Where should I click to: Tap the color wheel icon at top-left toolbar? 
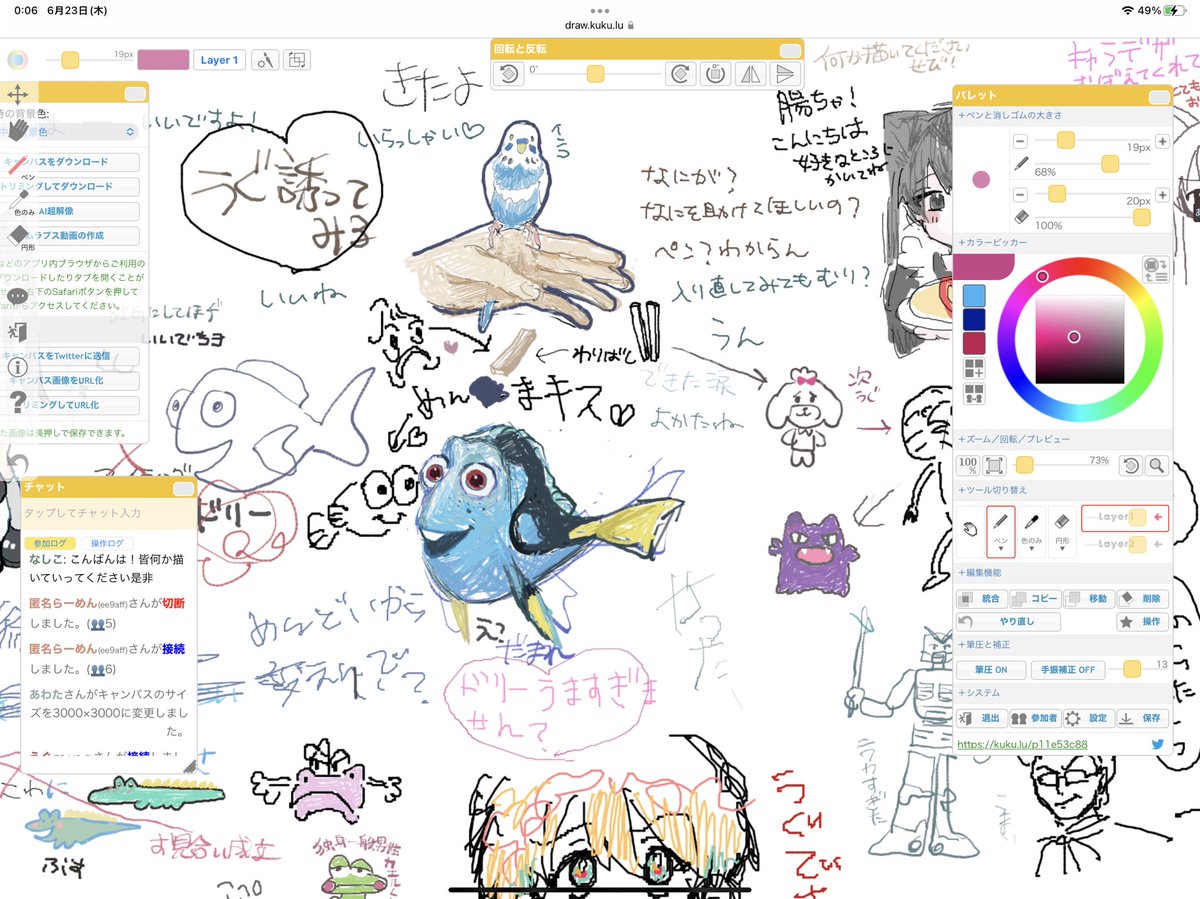(18, 60)
